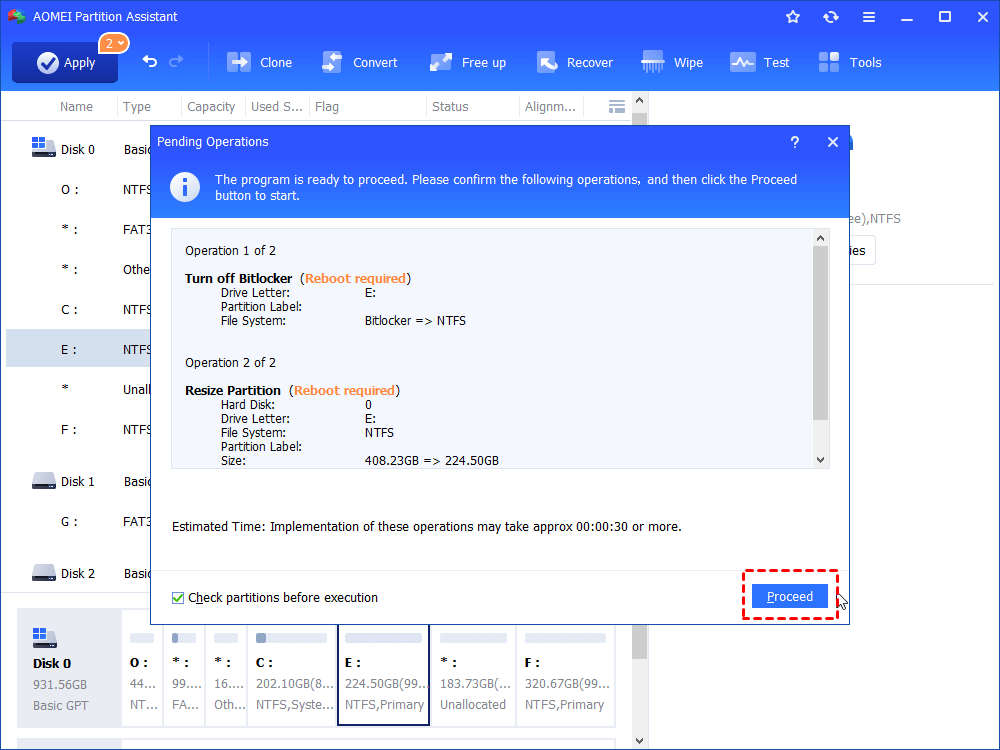Click the AOMEI Partition Assistant app logo
1000x750 pixels.
(17, 17)
